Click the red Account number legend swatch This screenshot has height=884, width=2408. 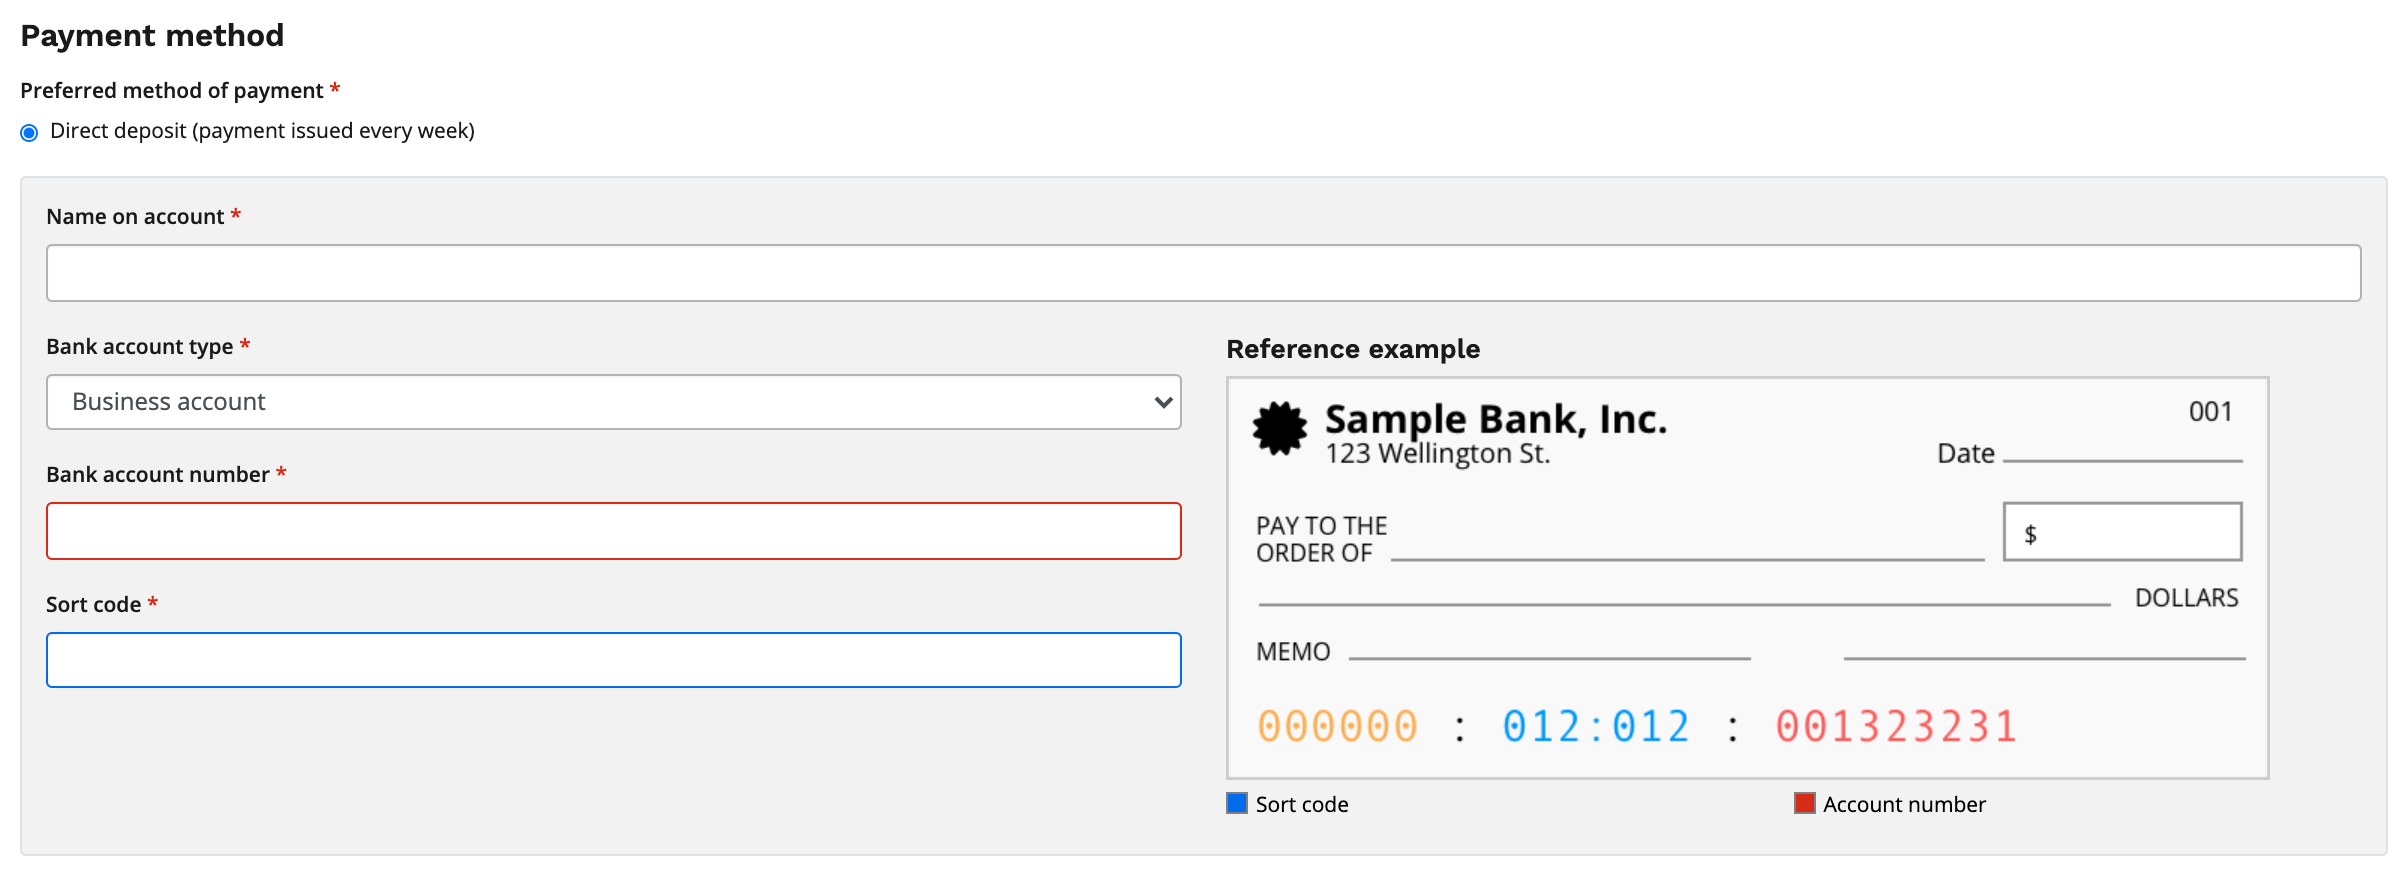point(1804,803)
